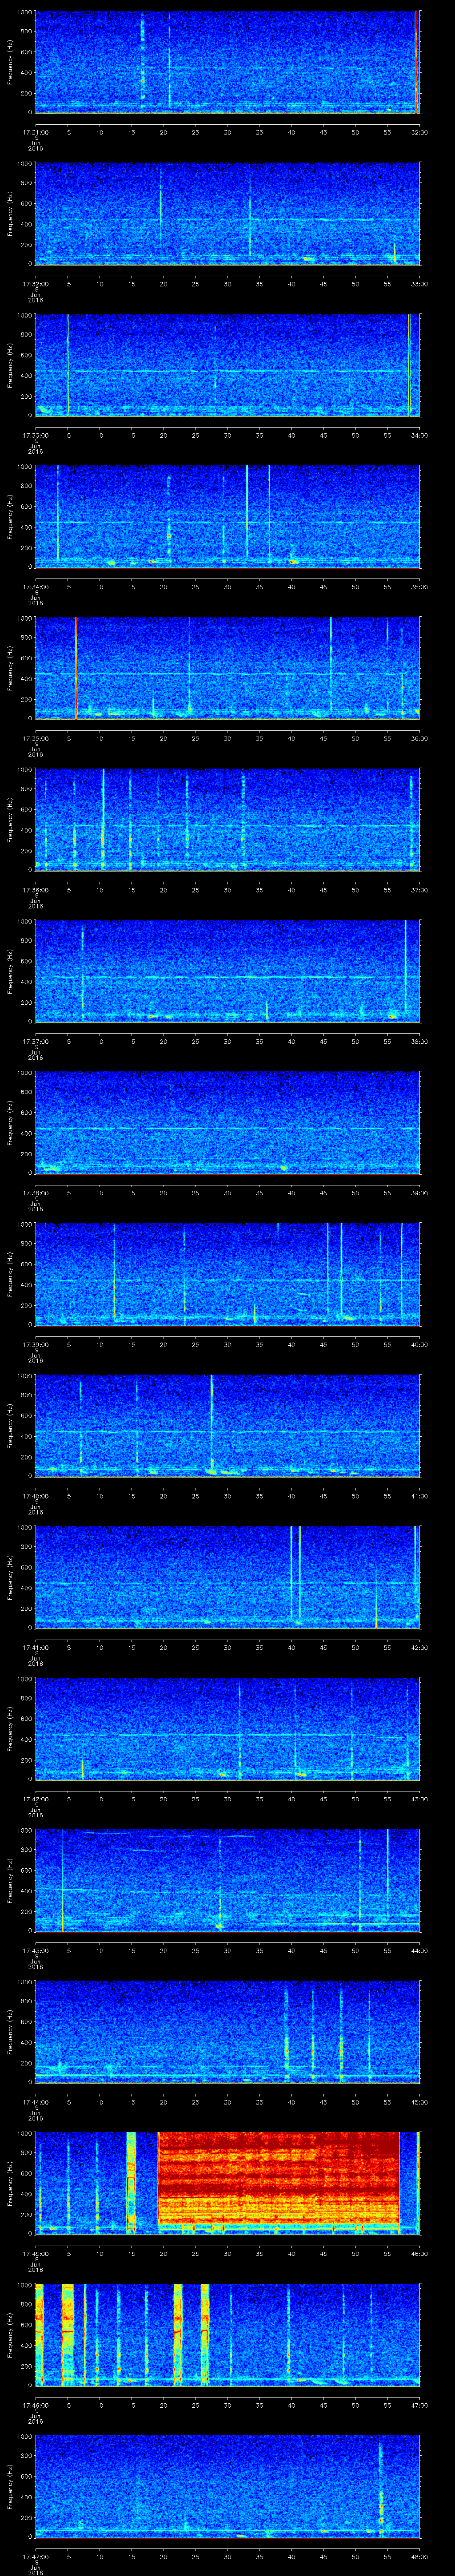The image size is (455, 2576).
Task: Click 'Frequency (Hz)' axis label of the 17:38:00 panel
Action: (x=10, y=1123)
